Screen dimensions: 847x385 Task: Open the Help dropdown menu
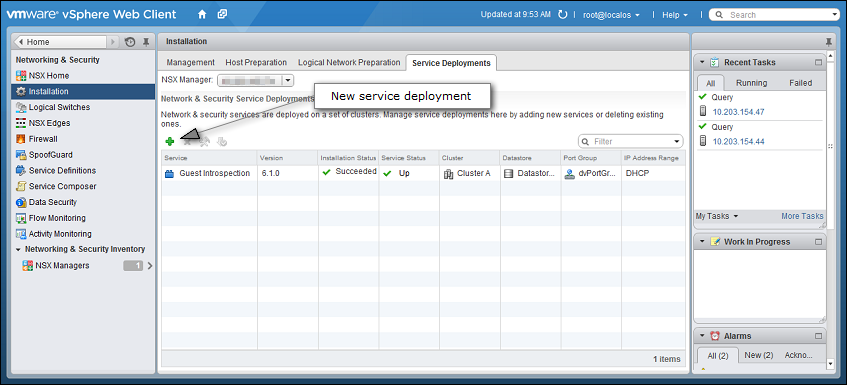pos(675,15)
